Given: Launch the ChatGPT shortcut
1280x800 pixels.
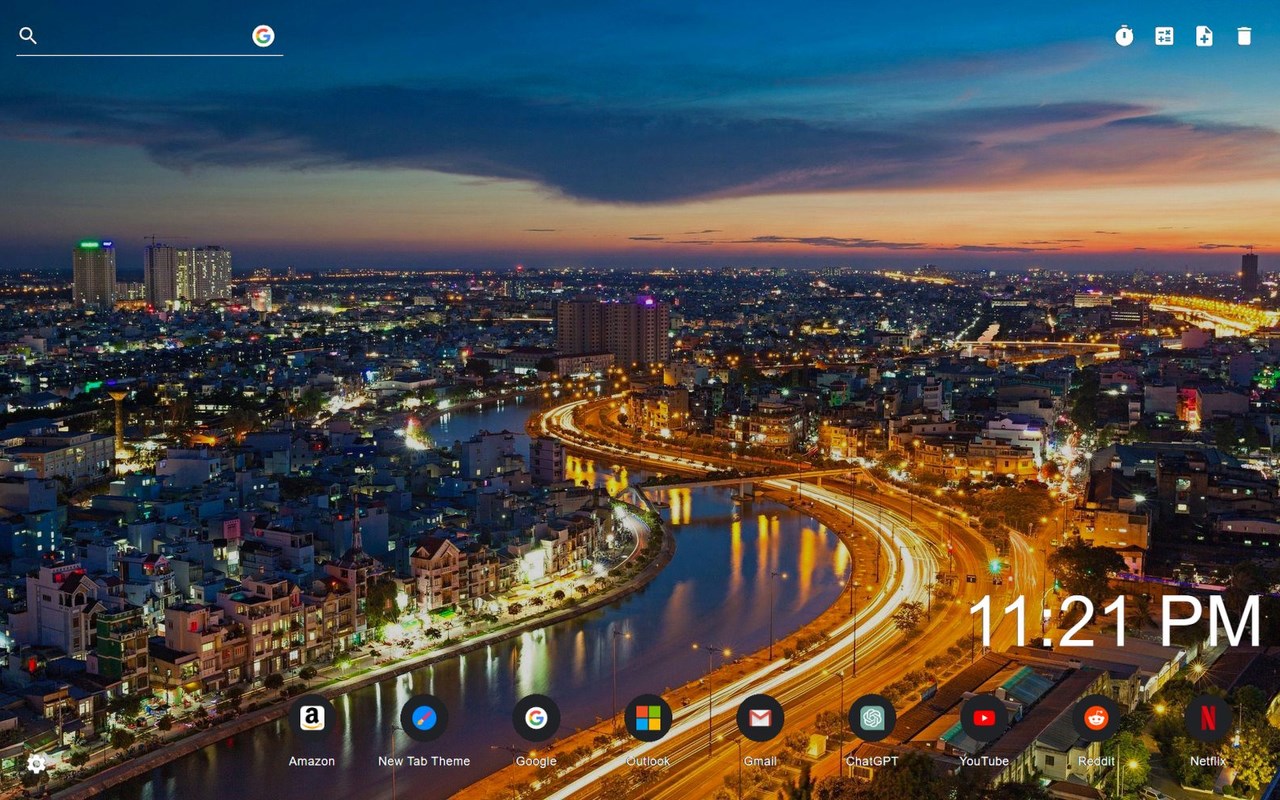Looking at the screenshot, I should click(872, 718).
